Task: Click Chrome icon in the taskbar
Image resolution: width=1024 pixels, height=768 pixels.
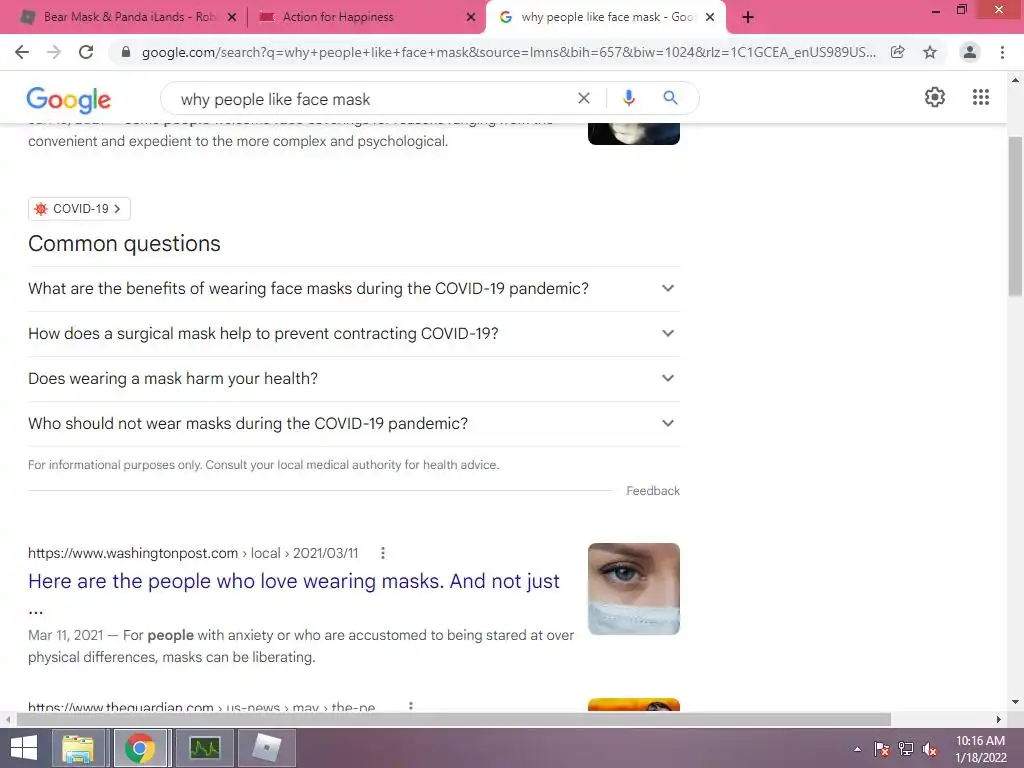Action: (x=140, y=748)
